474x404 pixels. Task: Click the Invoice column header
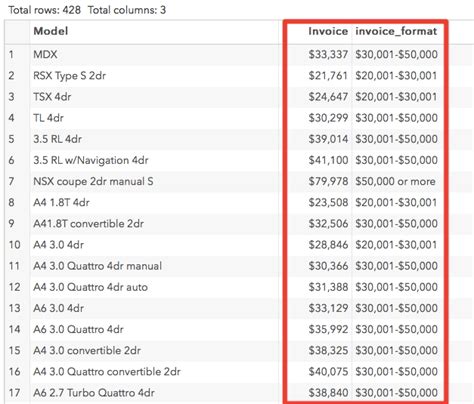coord(328,31)
